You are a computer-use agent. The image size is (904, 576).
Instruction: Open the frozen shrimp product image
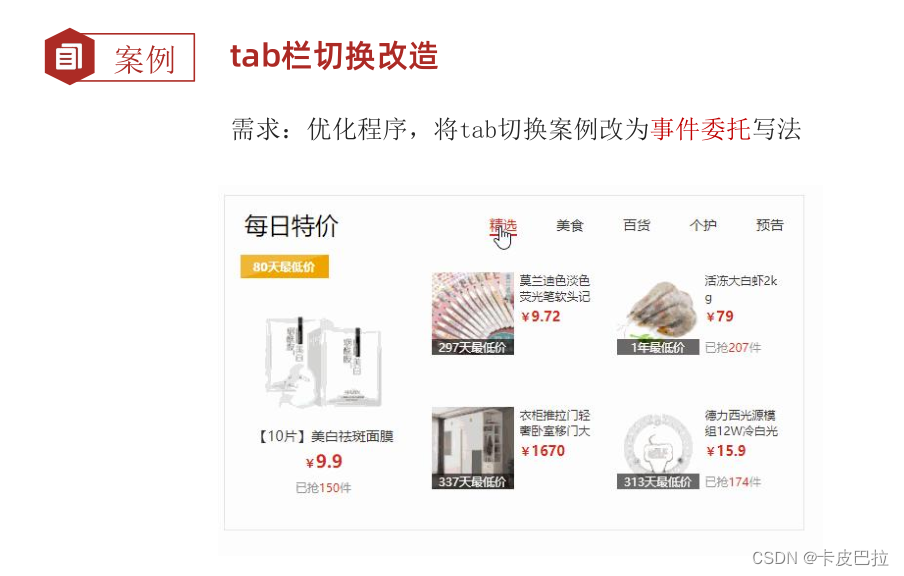tap(658, 313)
